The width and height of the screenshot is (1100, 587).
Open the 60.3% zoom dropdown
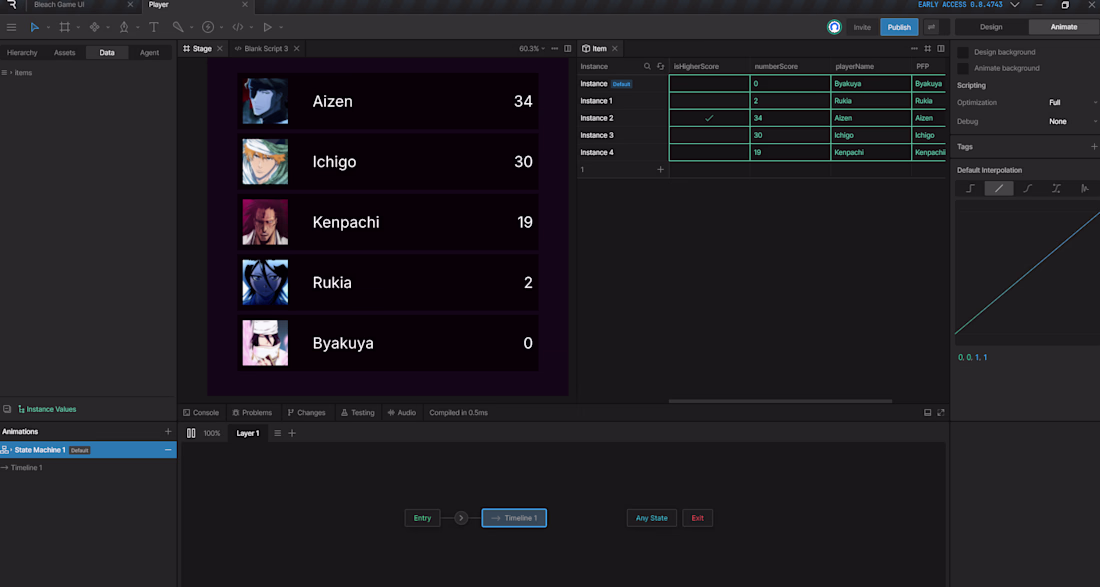(x=532, y=49)
